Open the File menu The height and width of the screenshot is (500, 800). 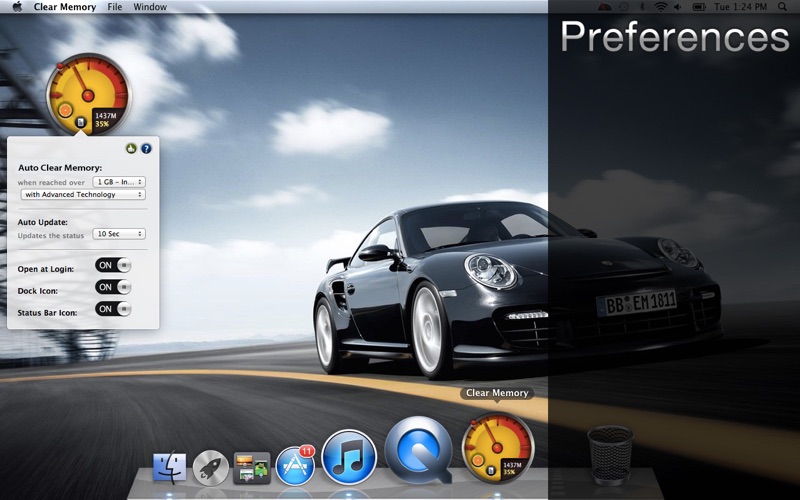(x=115, y=7)
